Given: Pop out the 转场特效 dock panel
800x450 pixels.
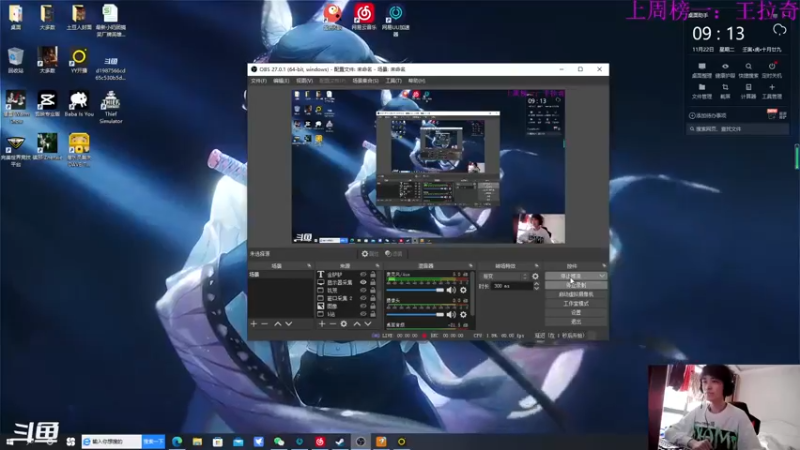Looking at the screenshot, I should (x=536, y=266).
